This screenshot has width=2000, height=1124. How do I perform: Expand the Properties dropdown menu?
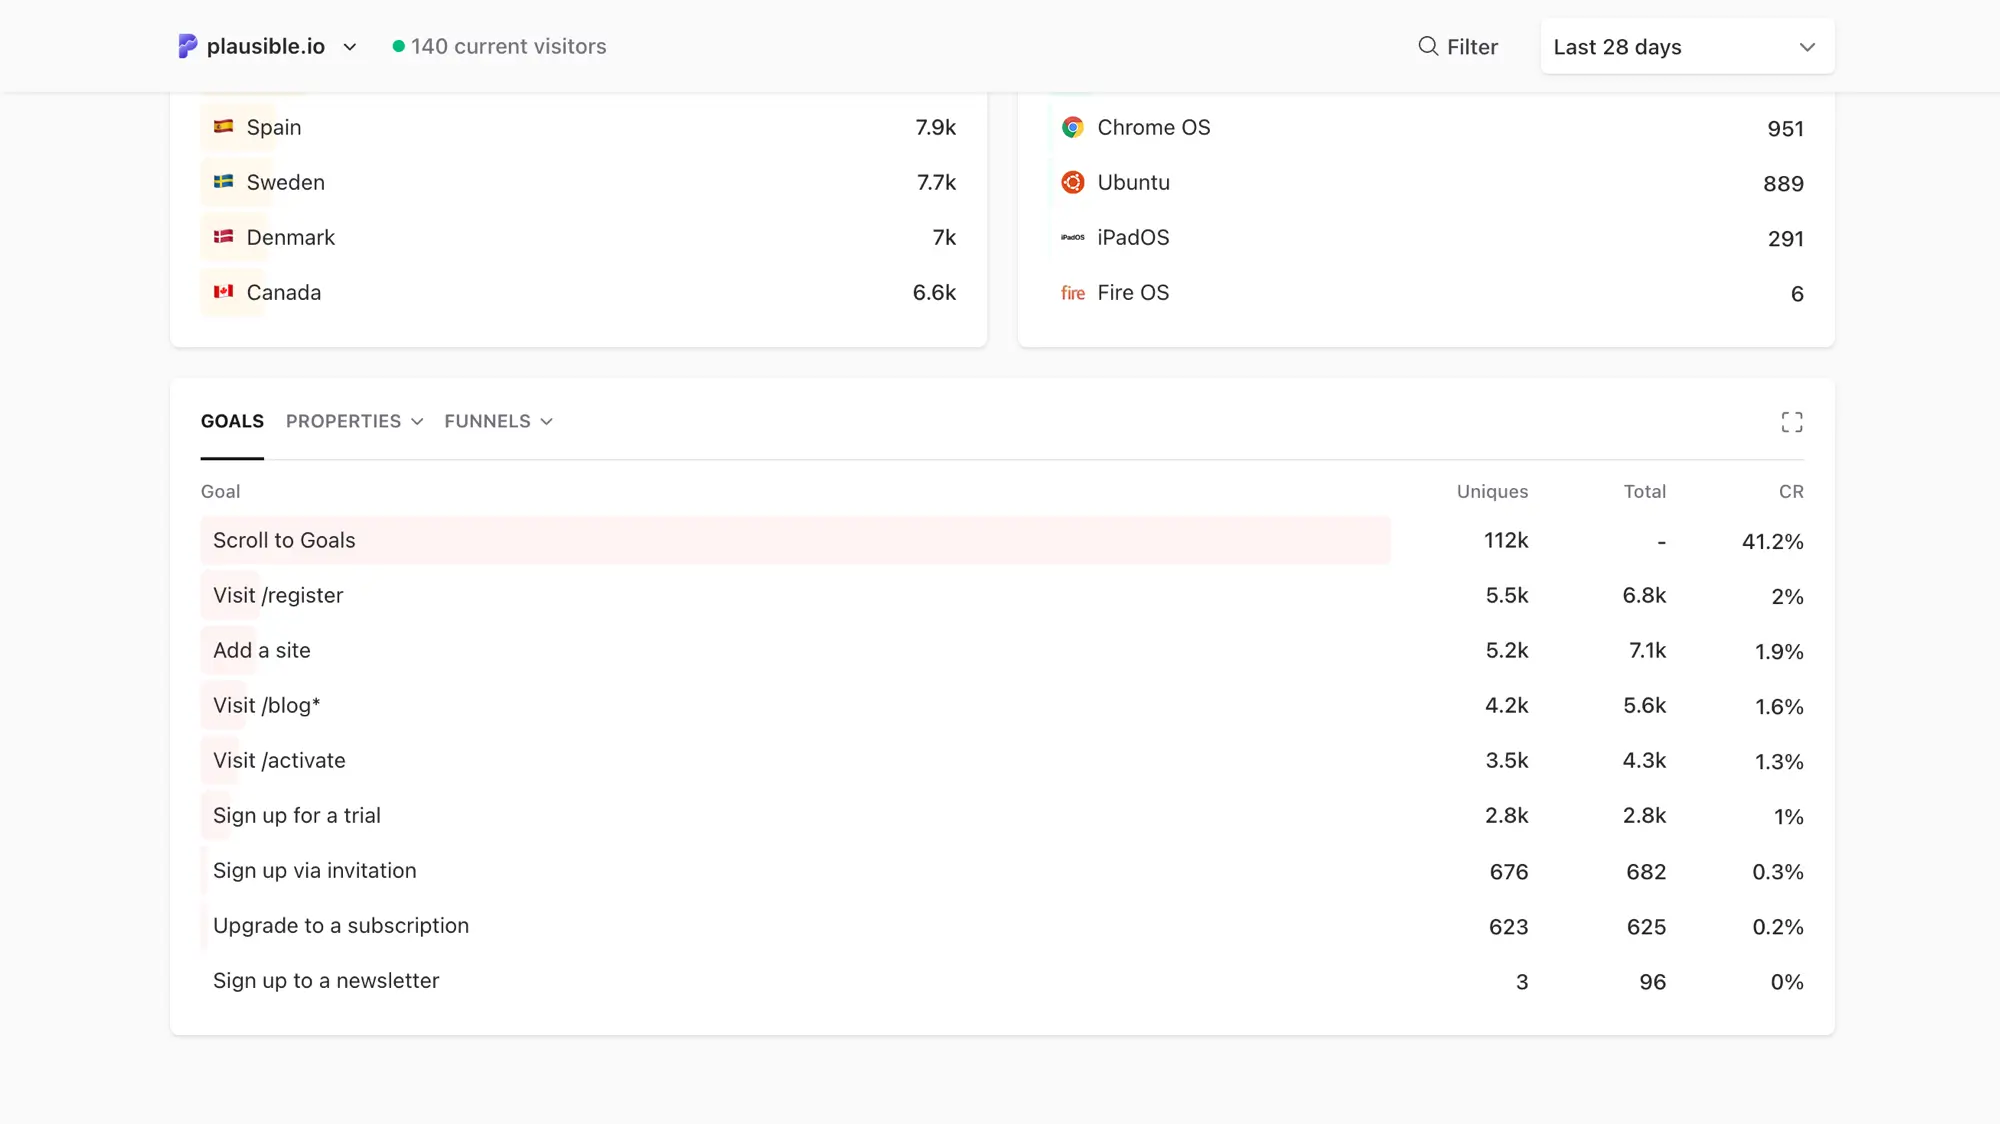pos(354,421)
